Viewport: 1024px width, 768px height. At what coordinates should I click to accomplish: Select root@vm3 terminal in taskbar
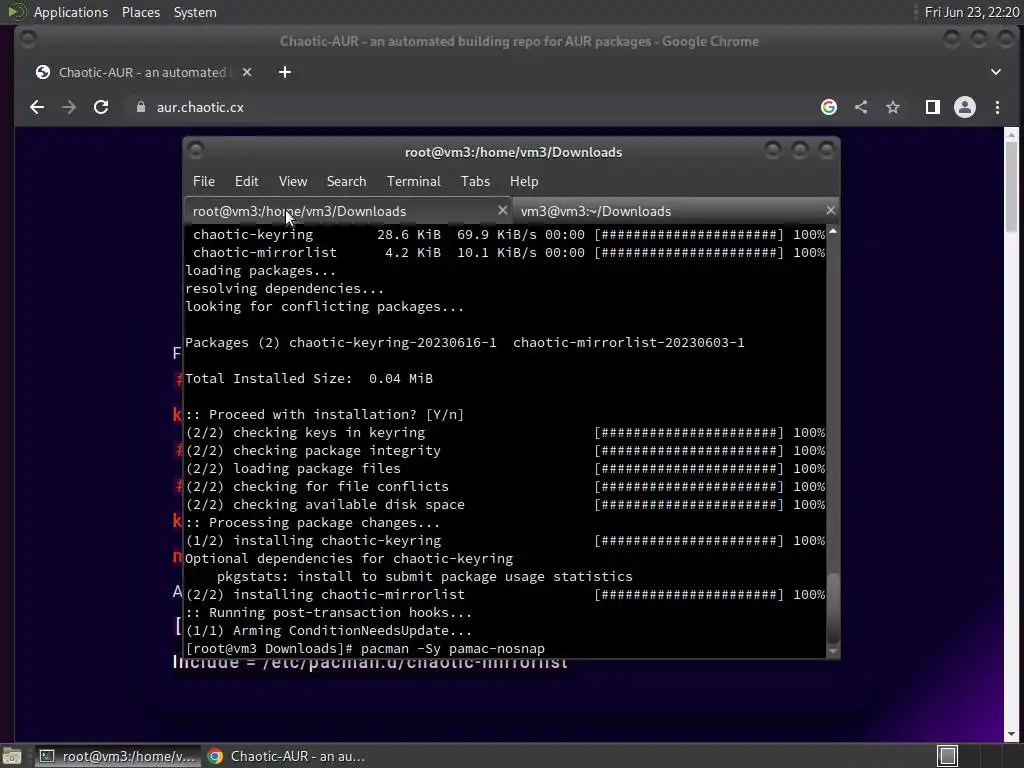(x=116, y=756)
